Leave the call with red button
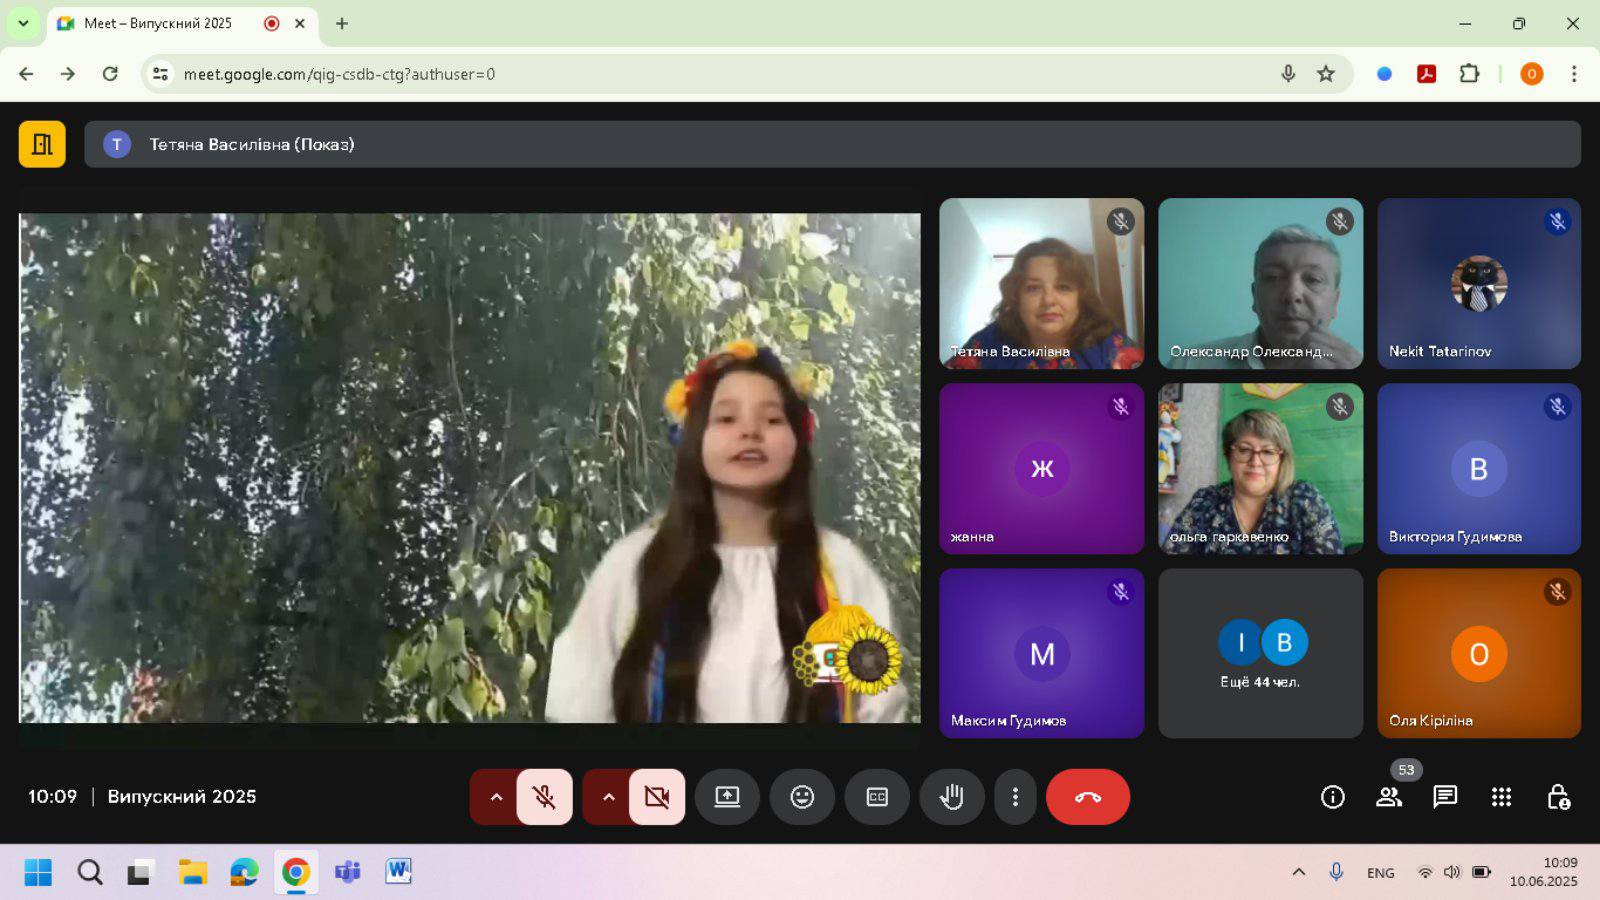 (x=1087, y=797)
